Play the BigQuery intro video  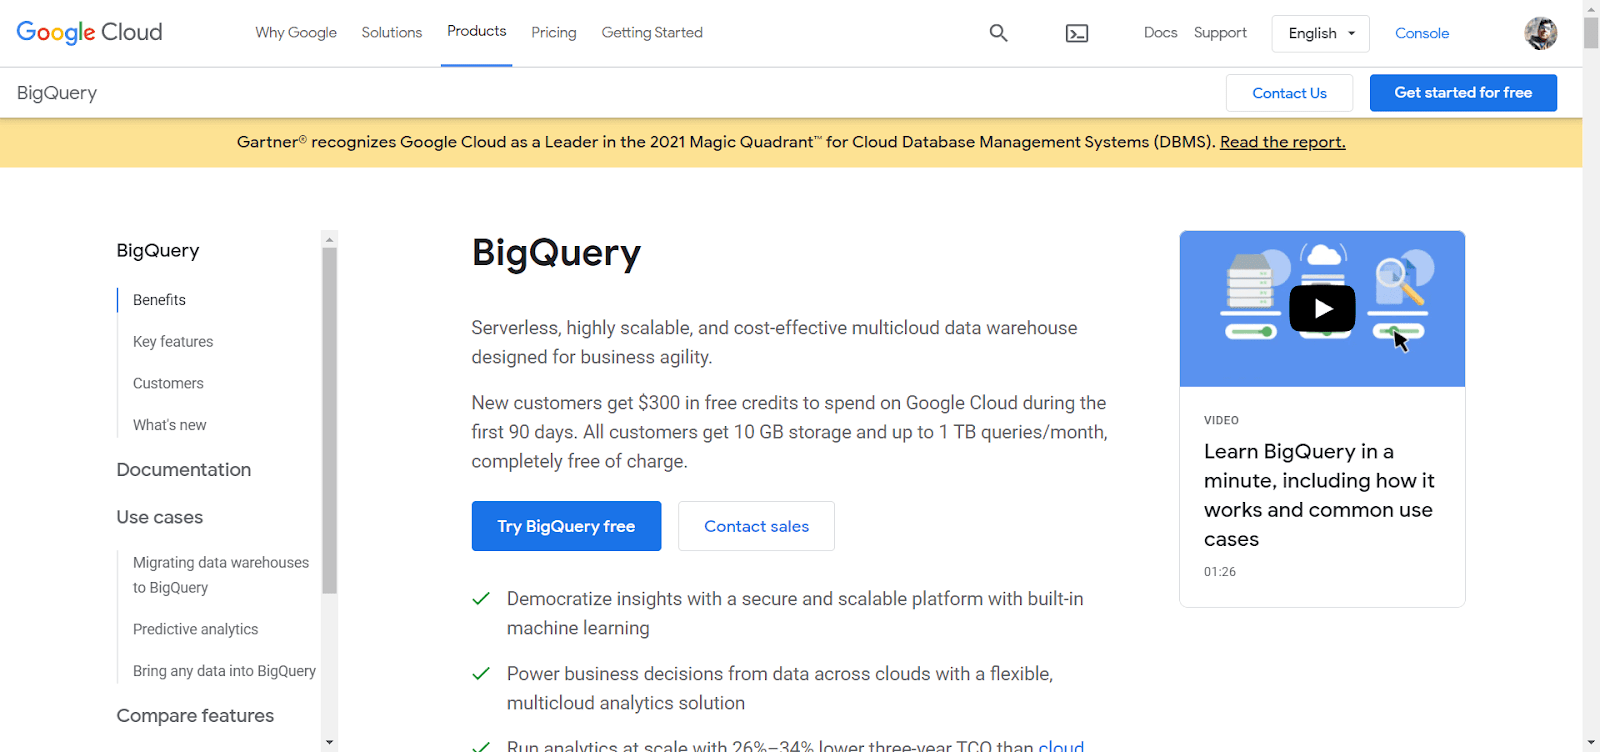[x=1322, y=309]
